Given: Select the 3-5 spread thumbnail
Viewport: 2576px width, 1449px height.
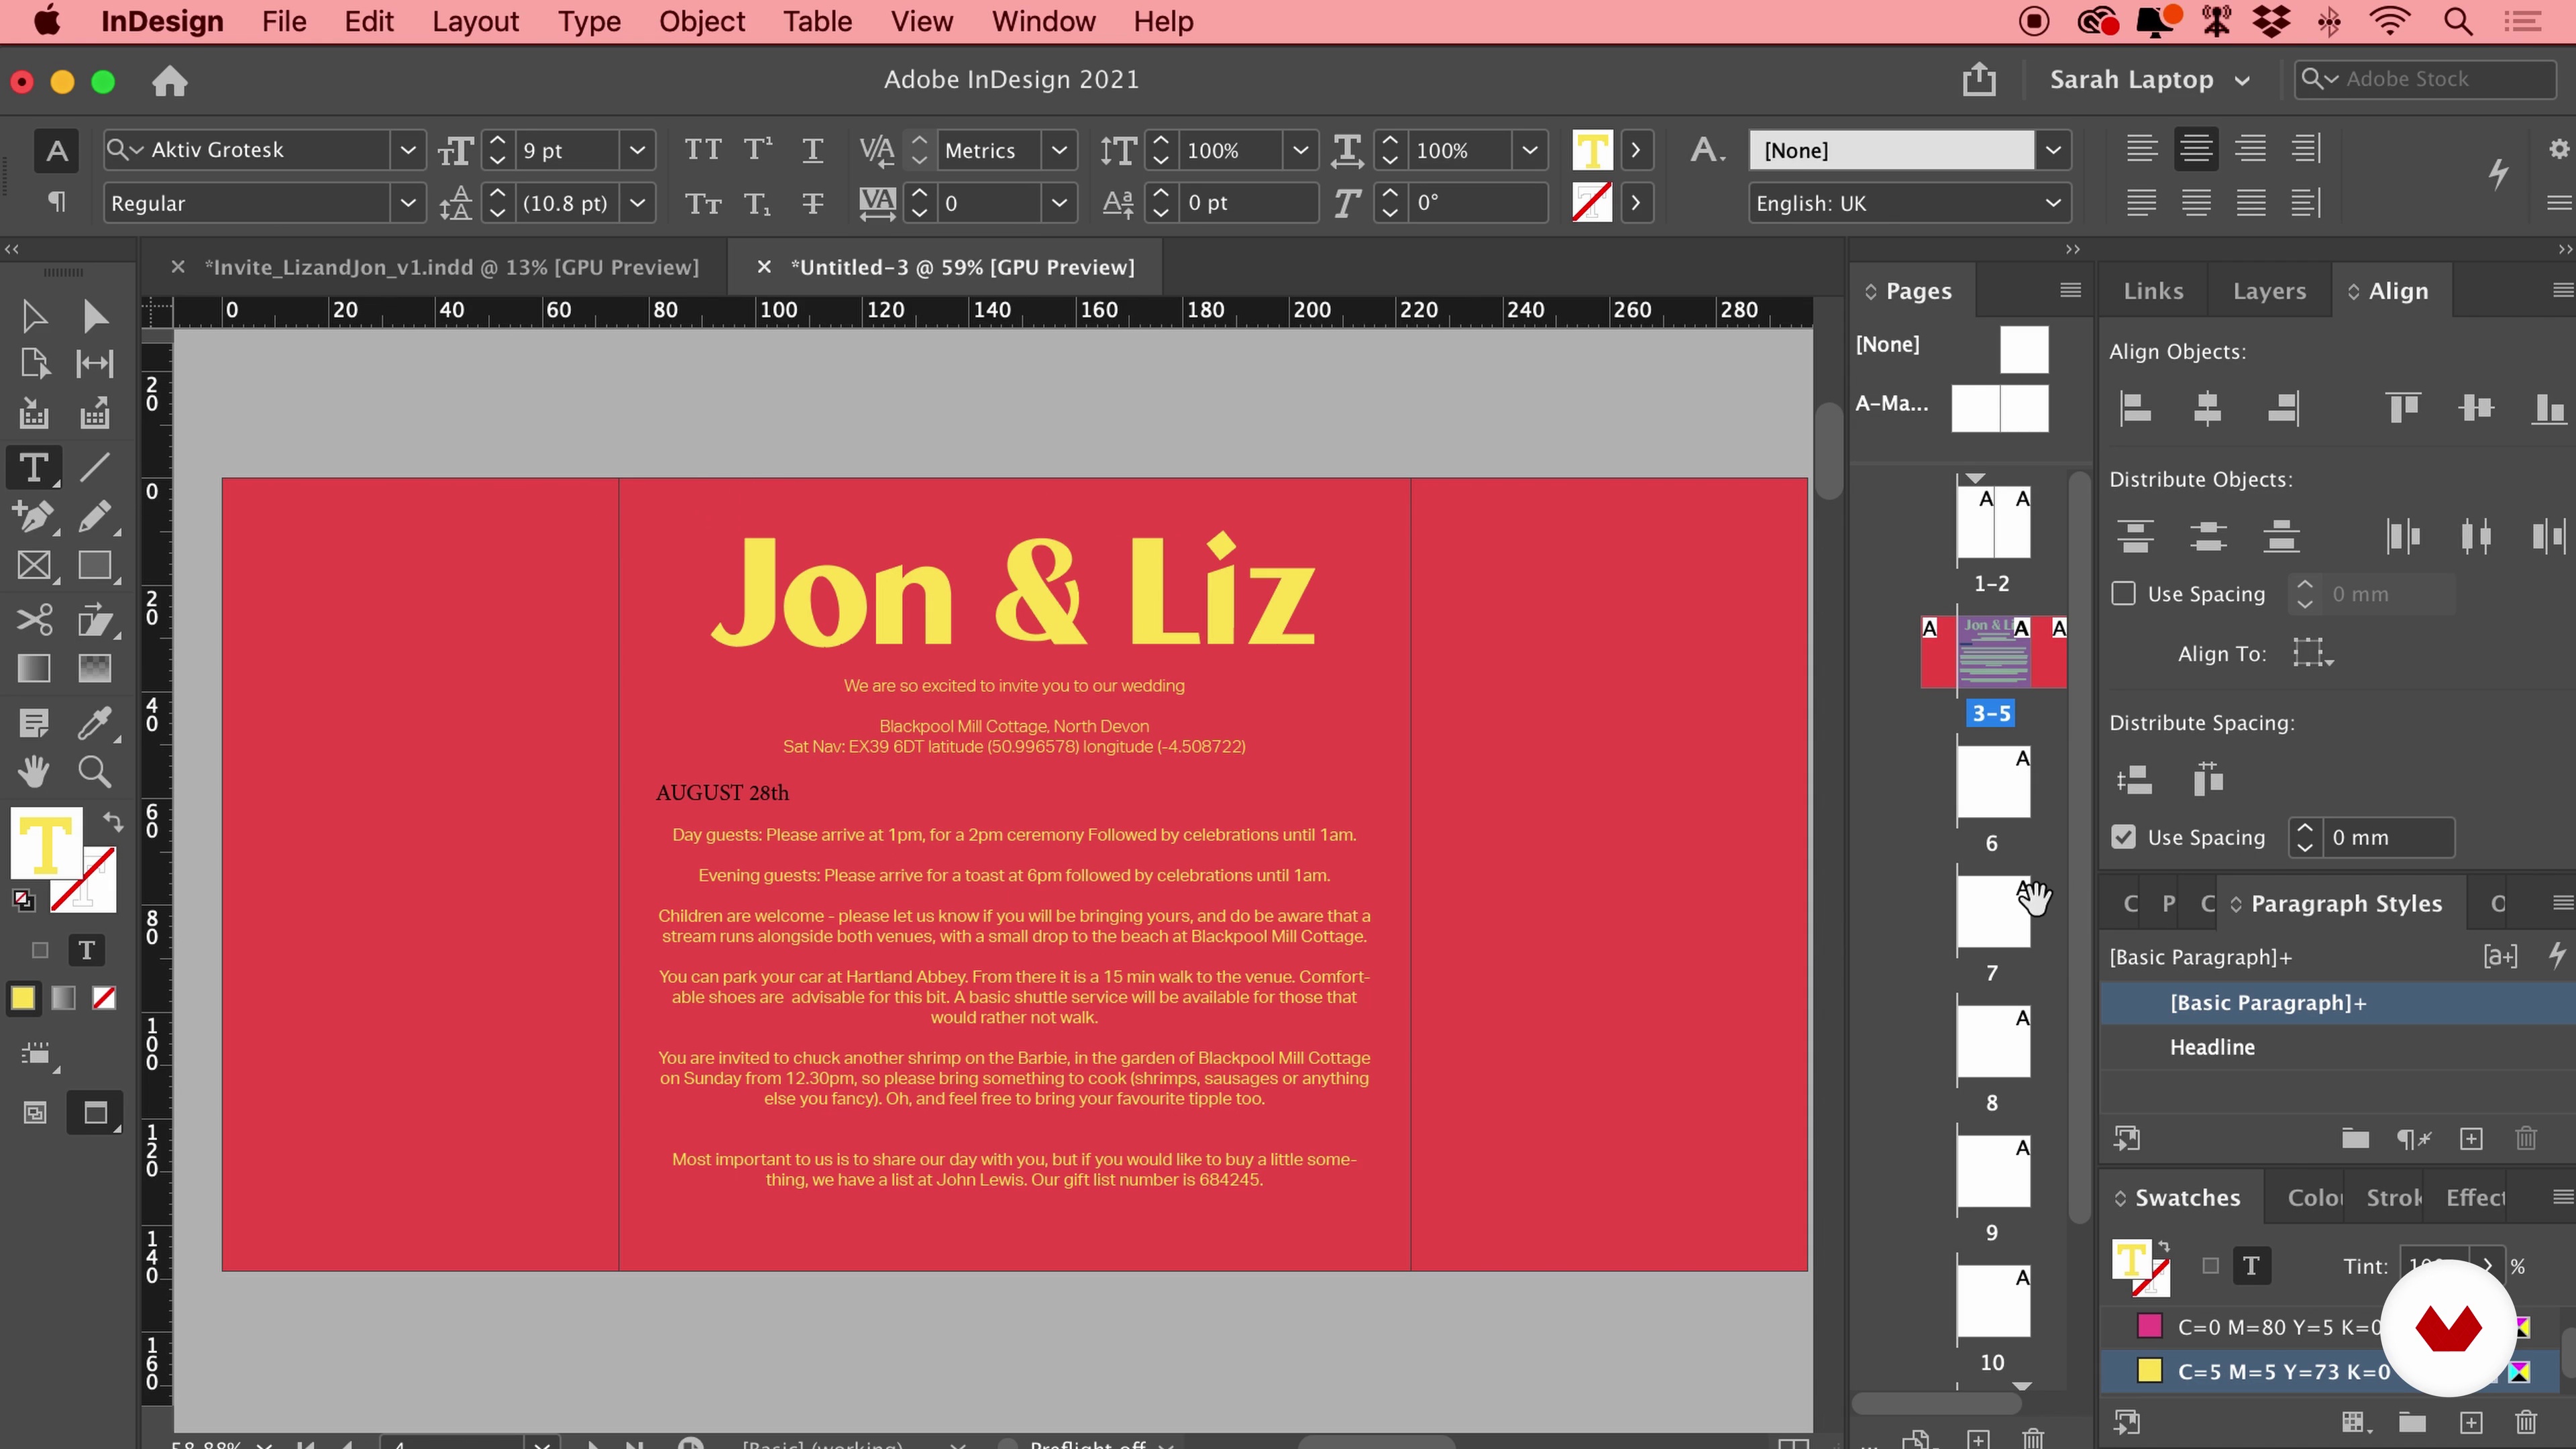Looking at the screenshot, I should (x=1993, y=653).
